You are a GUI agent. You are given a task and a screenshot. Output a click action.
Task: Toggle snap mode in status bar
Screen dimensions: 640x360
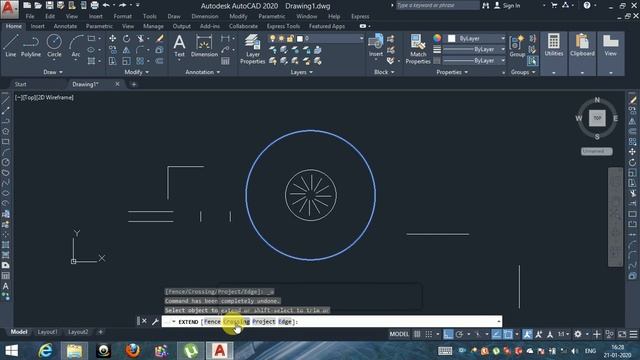click(429, 334)
